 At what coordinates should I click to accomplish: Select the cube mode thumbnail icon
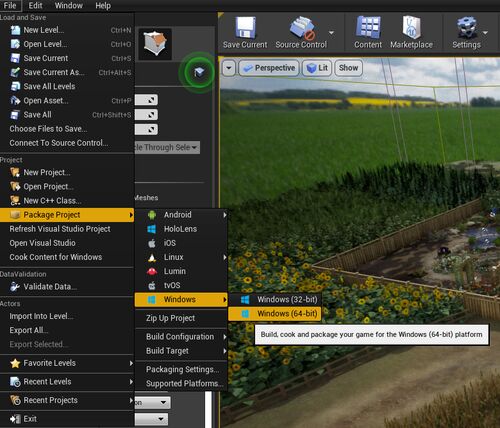click(155, 44)
